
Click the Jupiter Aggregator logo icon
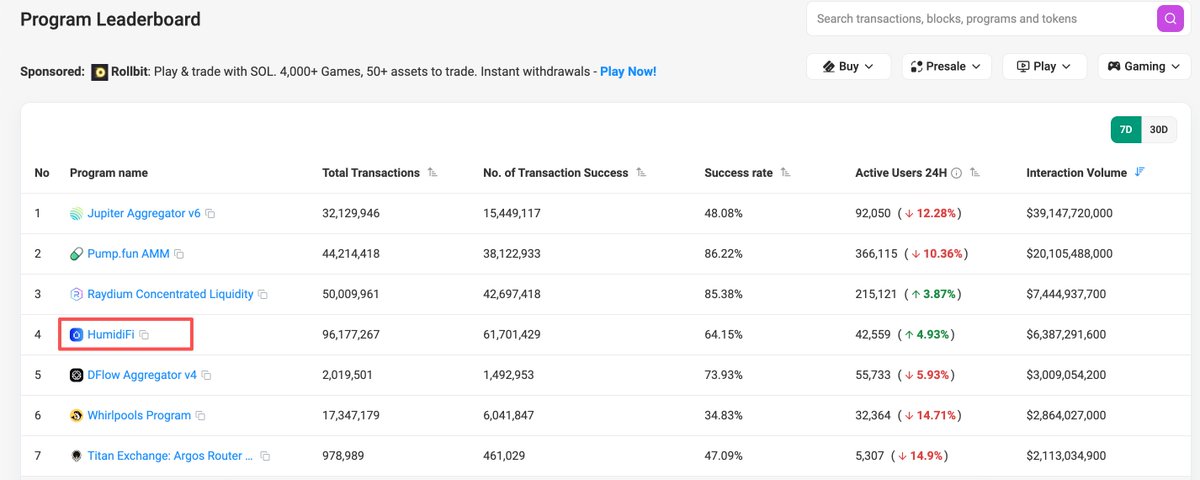tap(77, 214)
